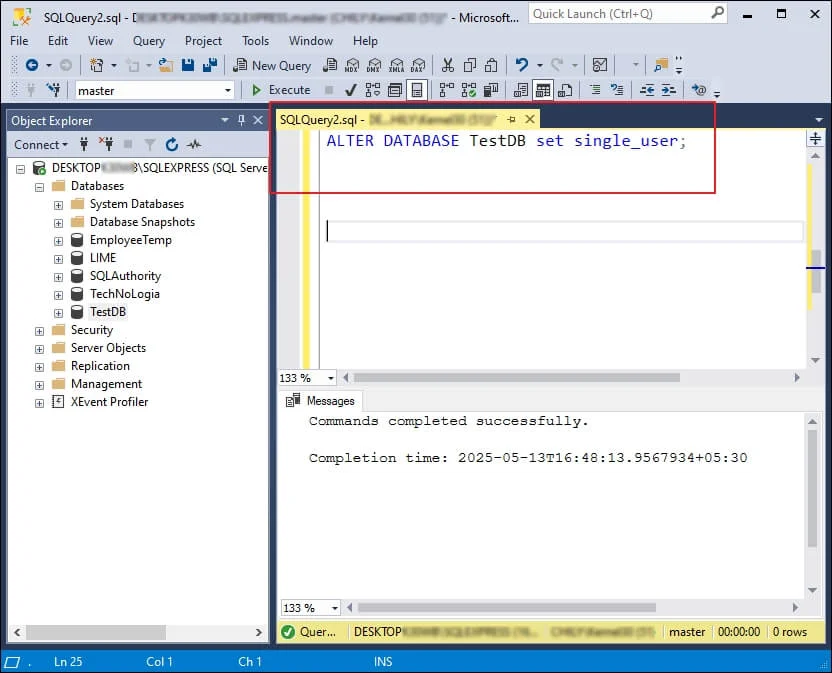
Task: Toggle the IntelliSense Enabled icon
Action: click(417, 90)
